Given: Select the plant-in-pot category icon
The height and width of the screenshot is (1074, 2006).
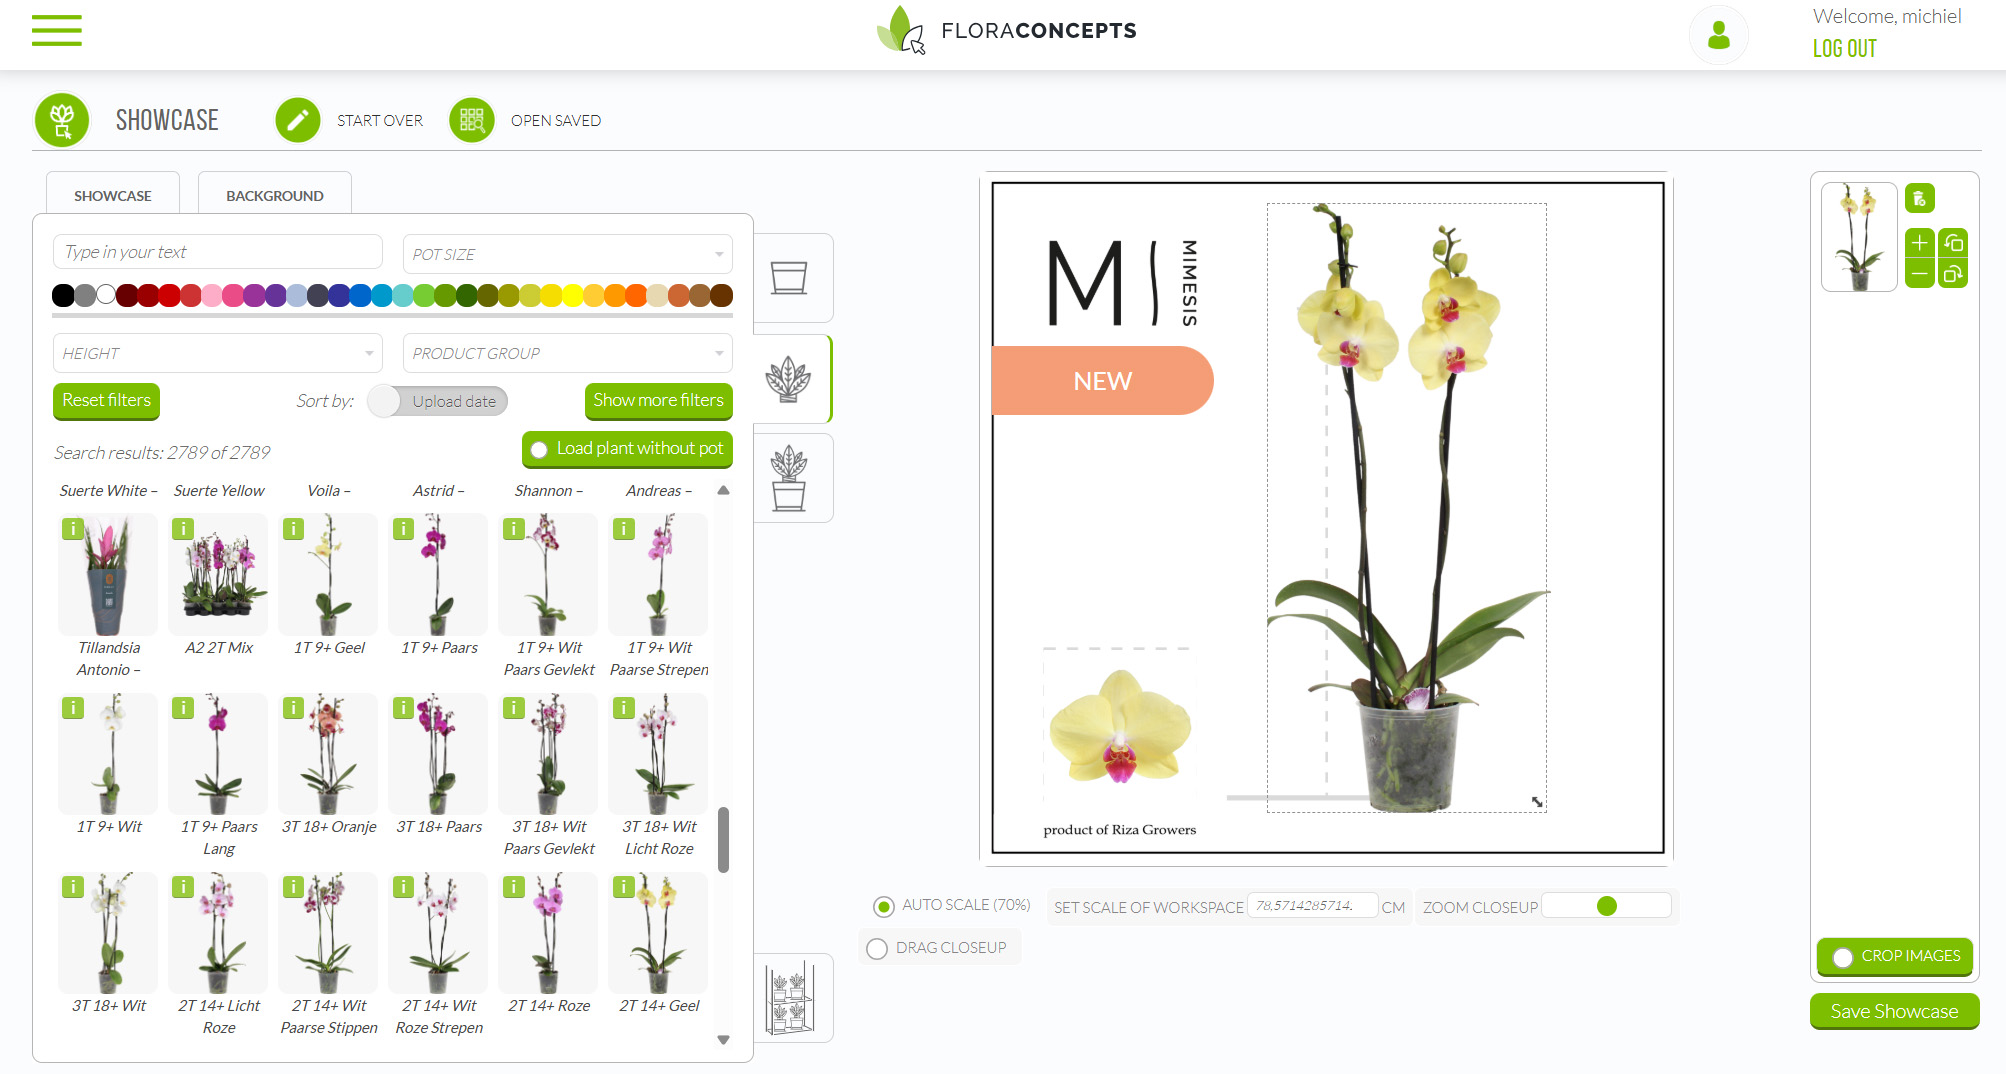Looking at the screenshot, I should pos(788,478).
